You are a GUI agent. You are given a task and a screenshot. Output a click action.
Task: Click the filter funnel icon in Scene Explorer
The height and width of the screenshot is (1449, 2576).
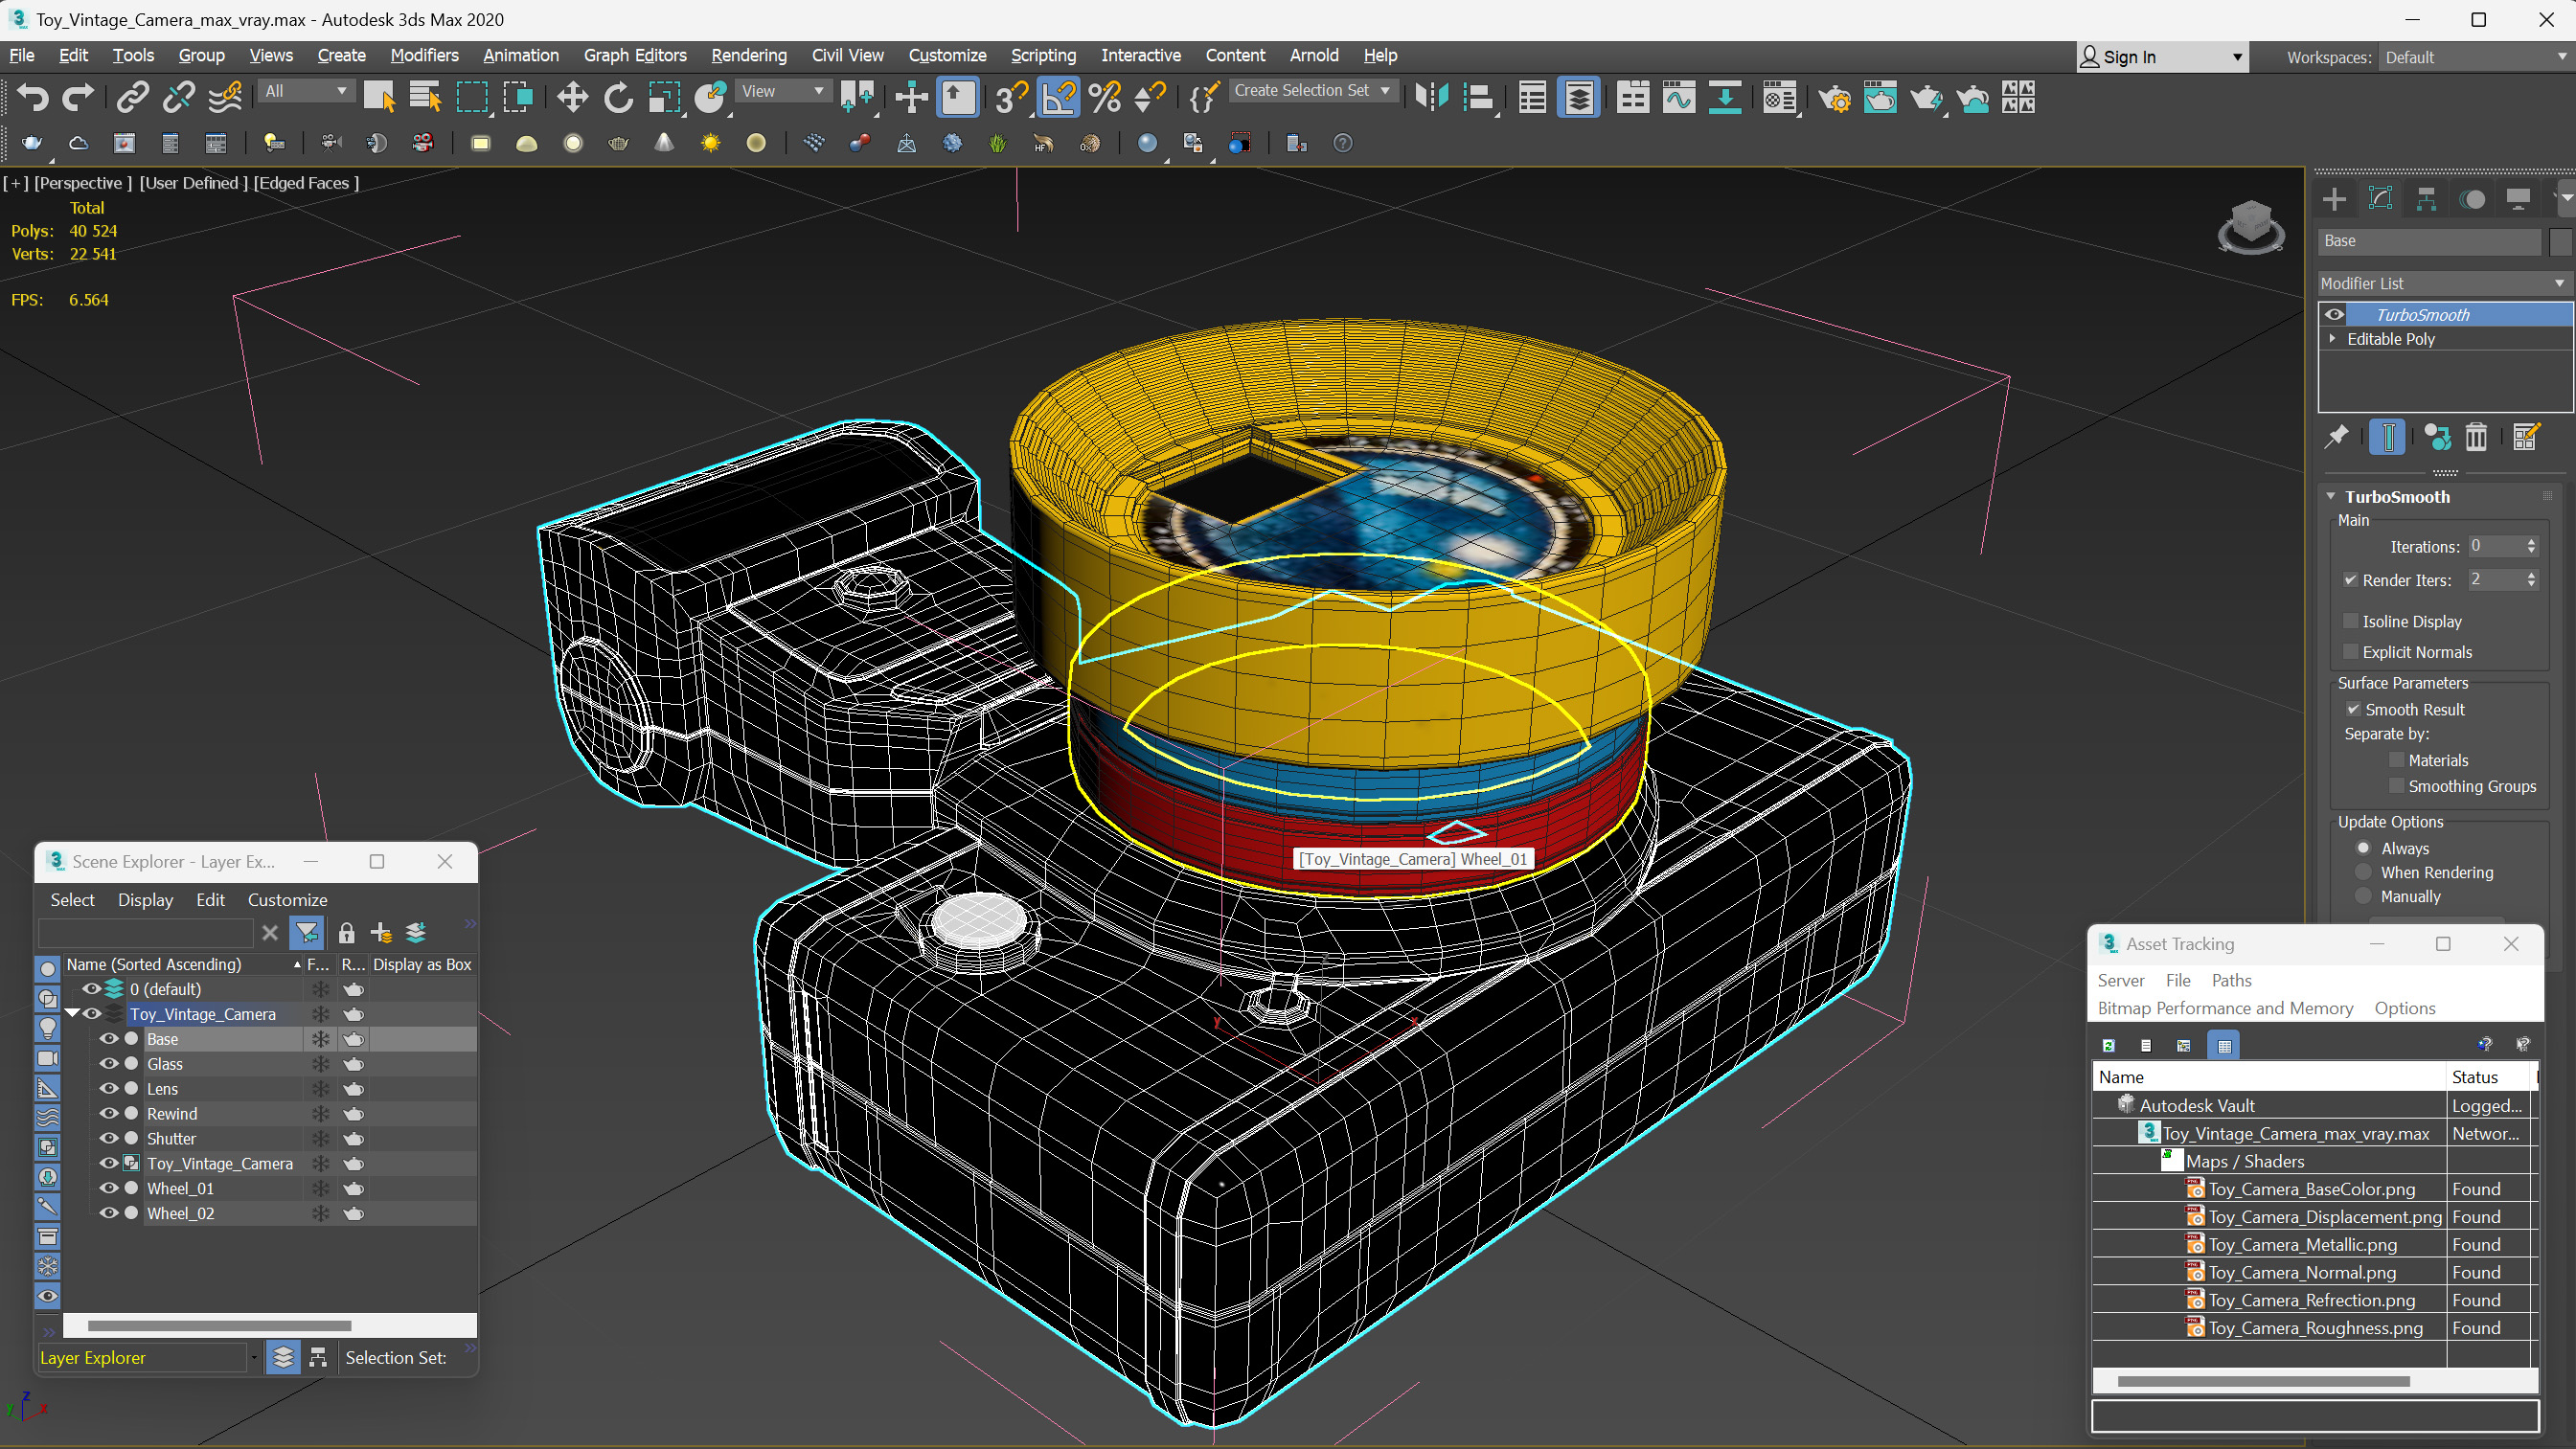(307, 933)
